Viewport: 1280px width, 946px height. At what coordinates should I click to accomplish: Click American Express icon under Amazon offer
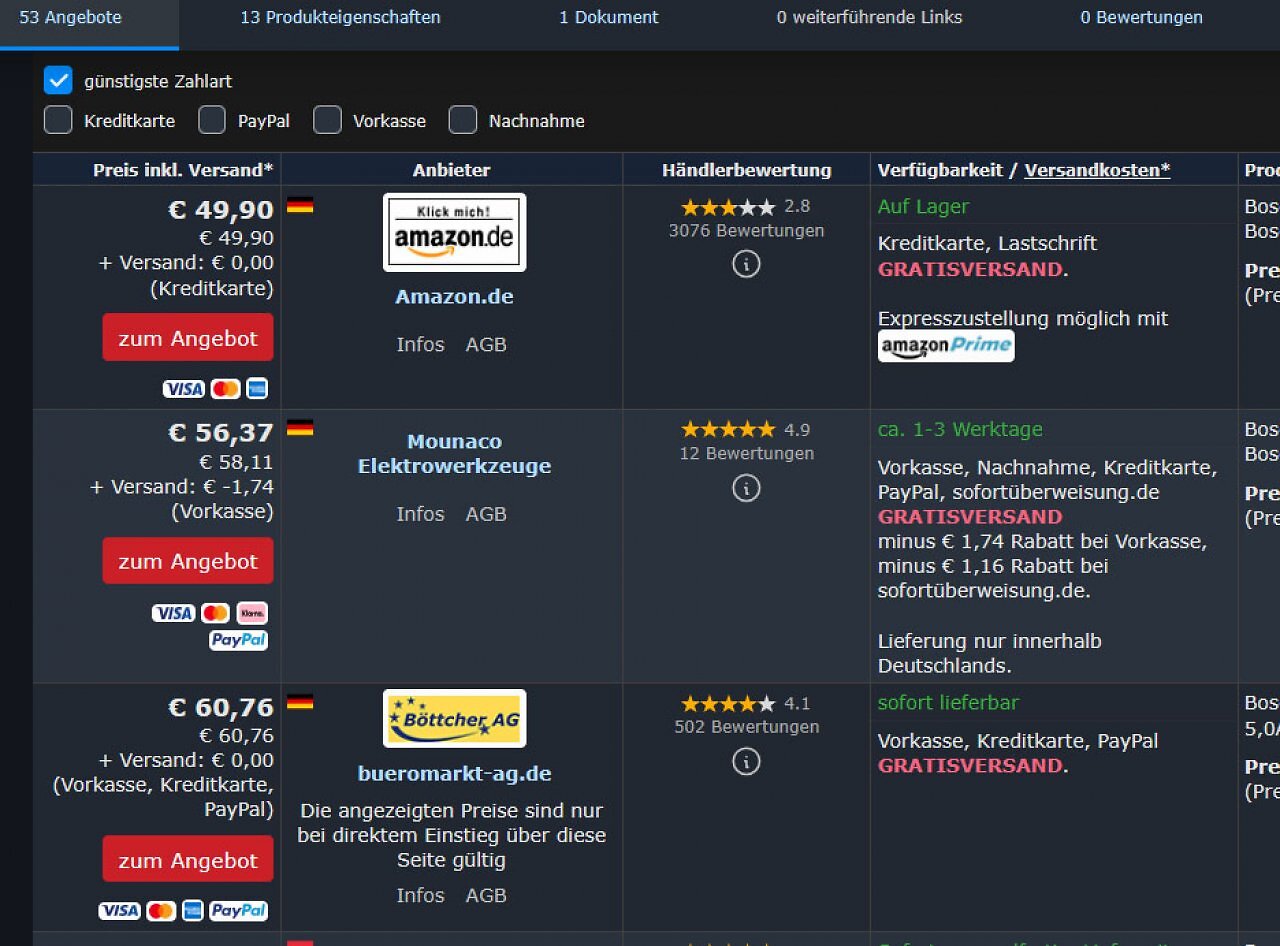[257, 389]
